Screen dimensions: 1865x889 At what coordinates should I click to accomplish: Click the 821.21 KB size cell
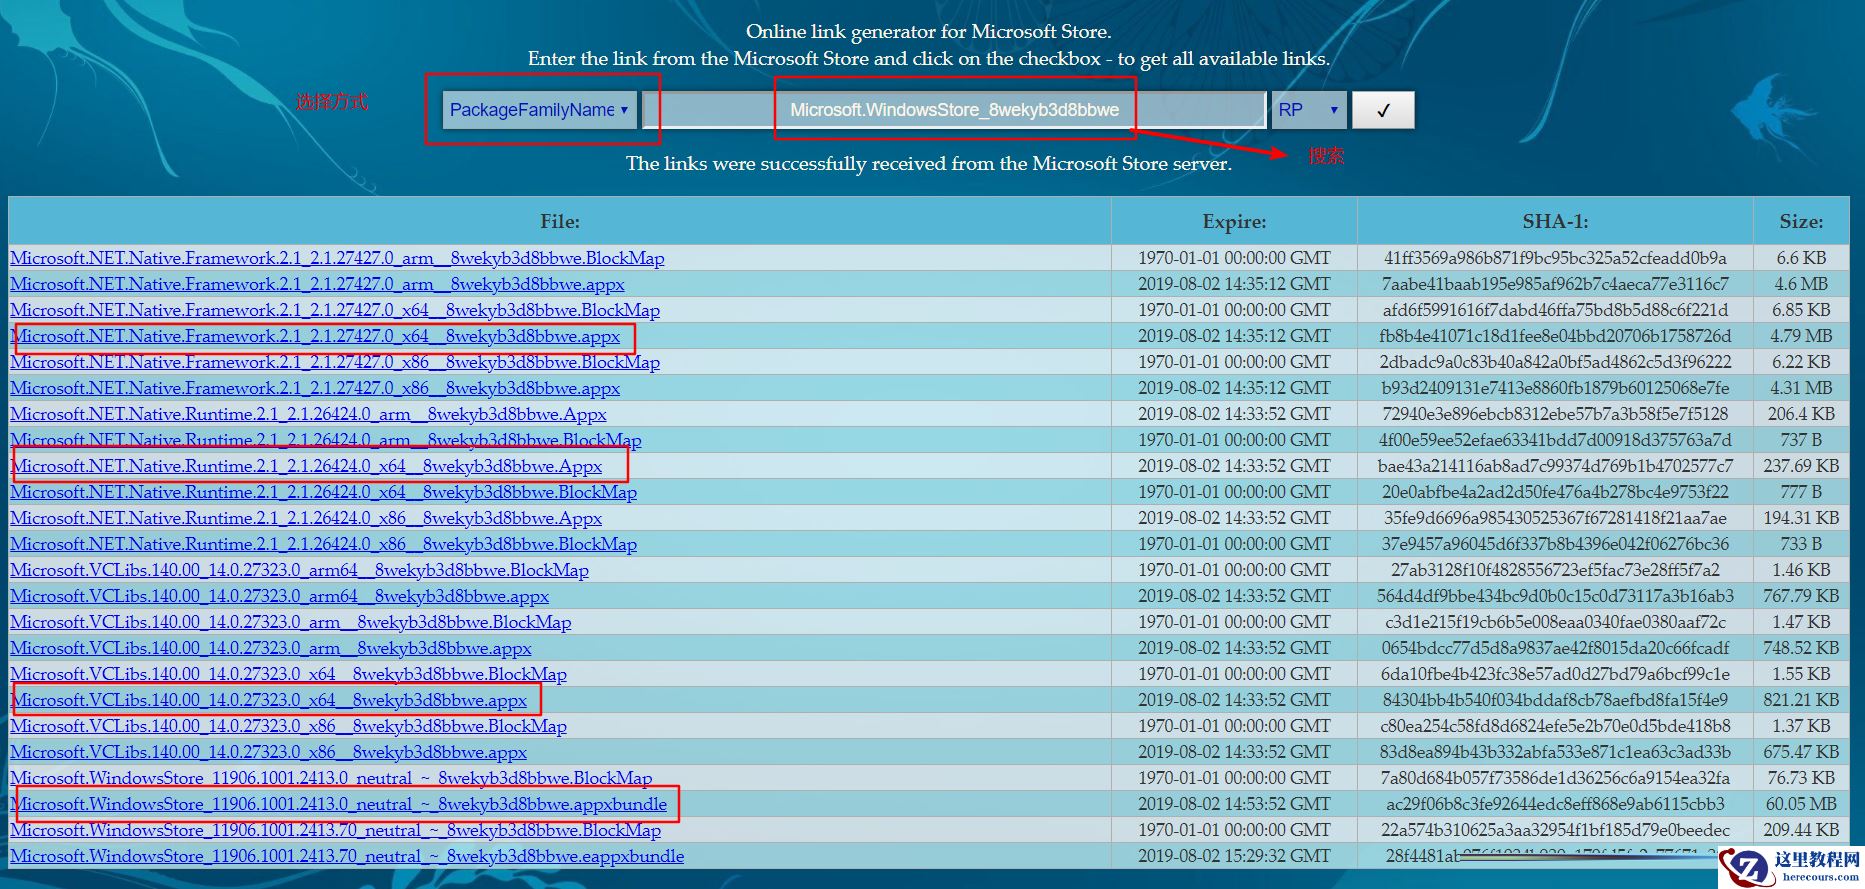tap(1801, 700)
